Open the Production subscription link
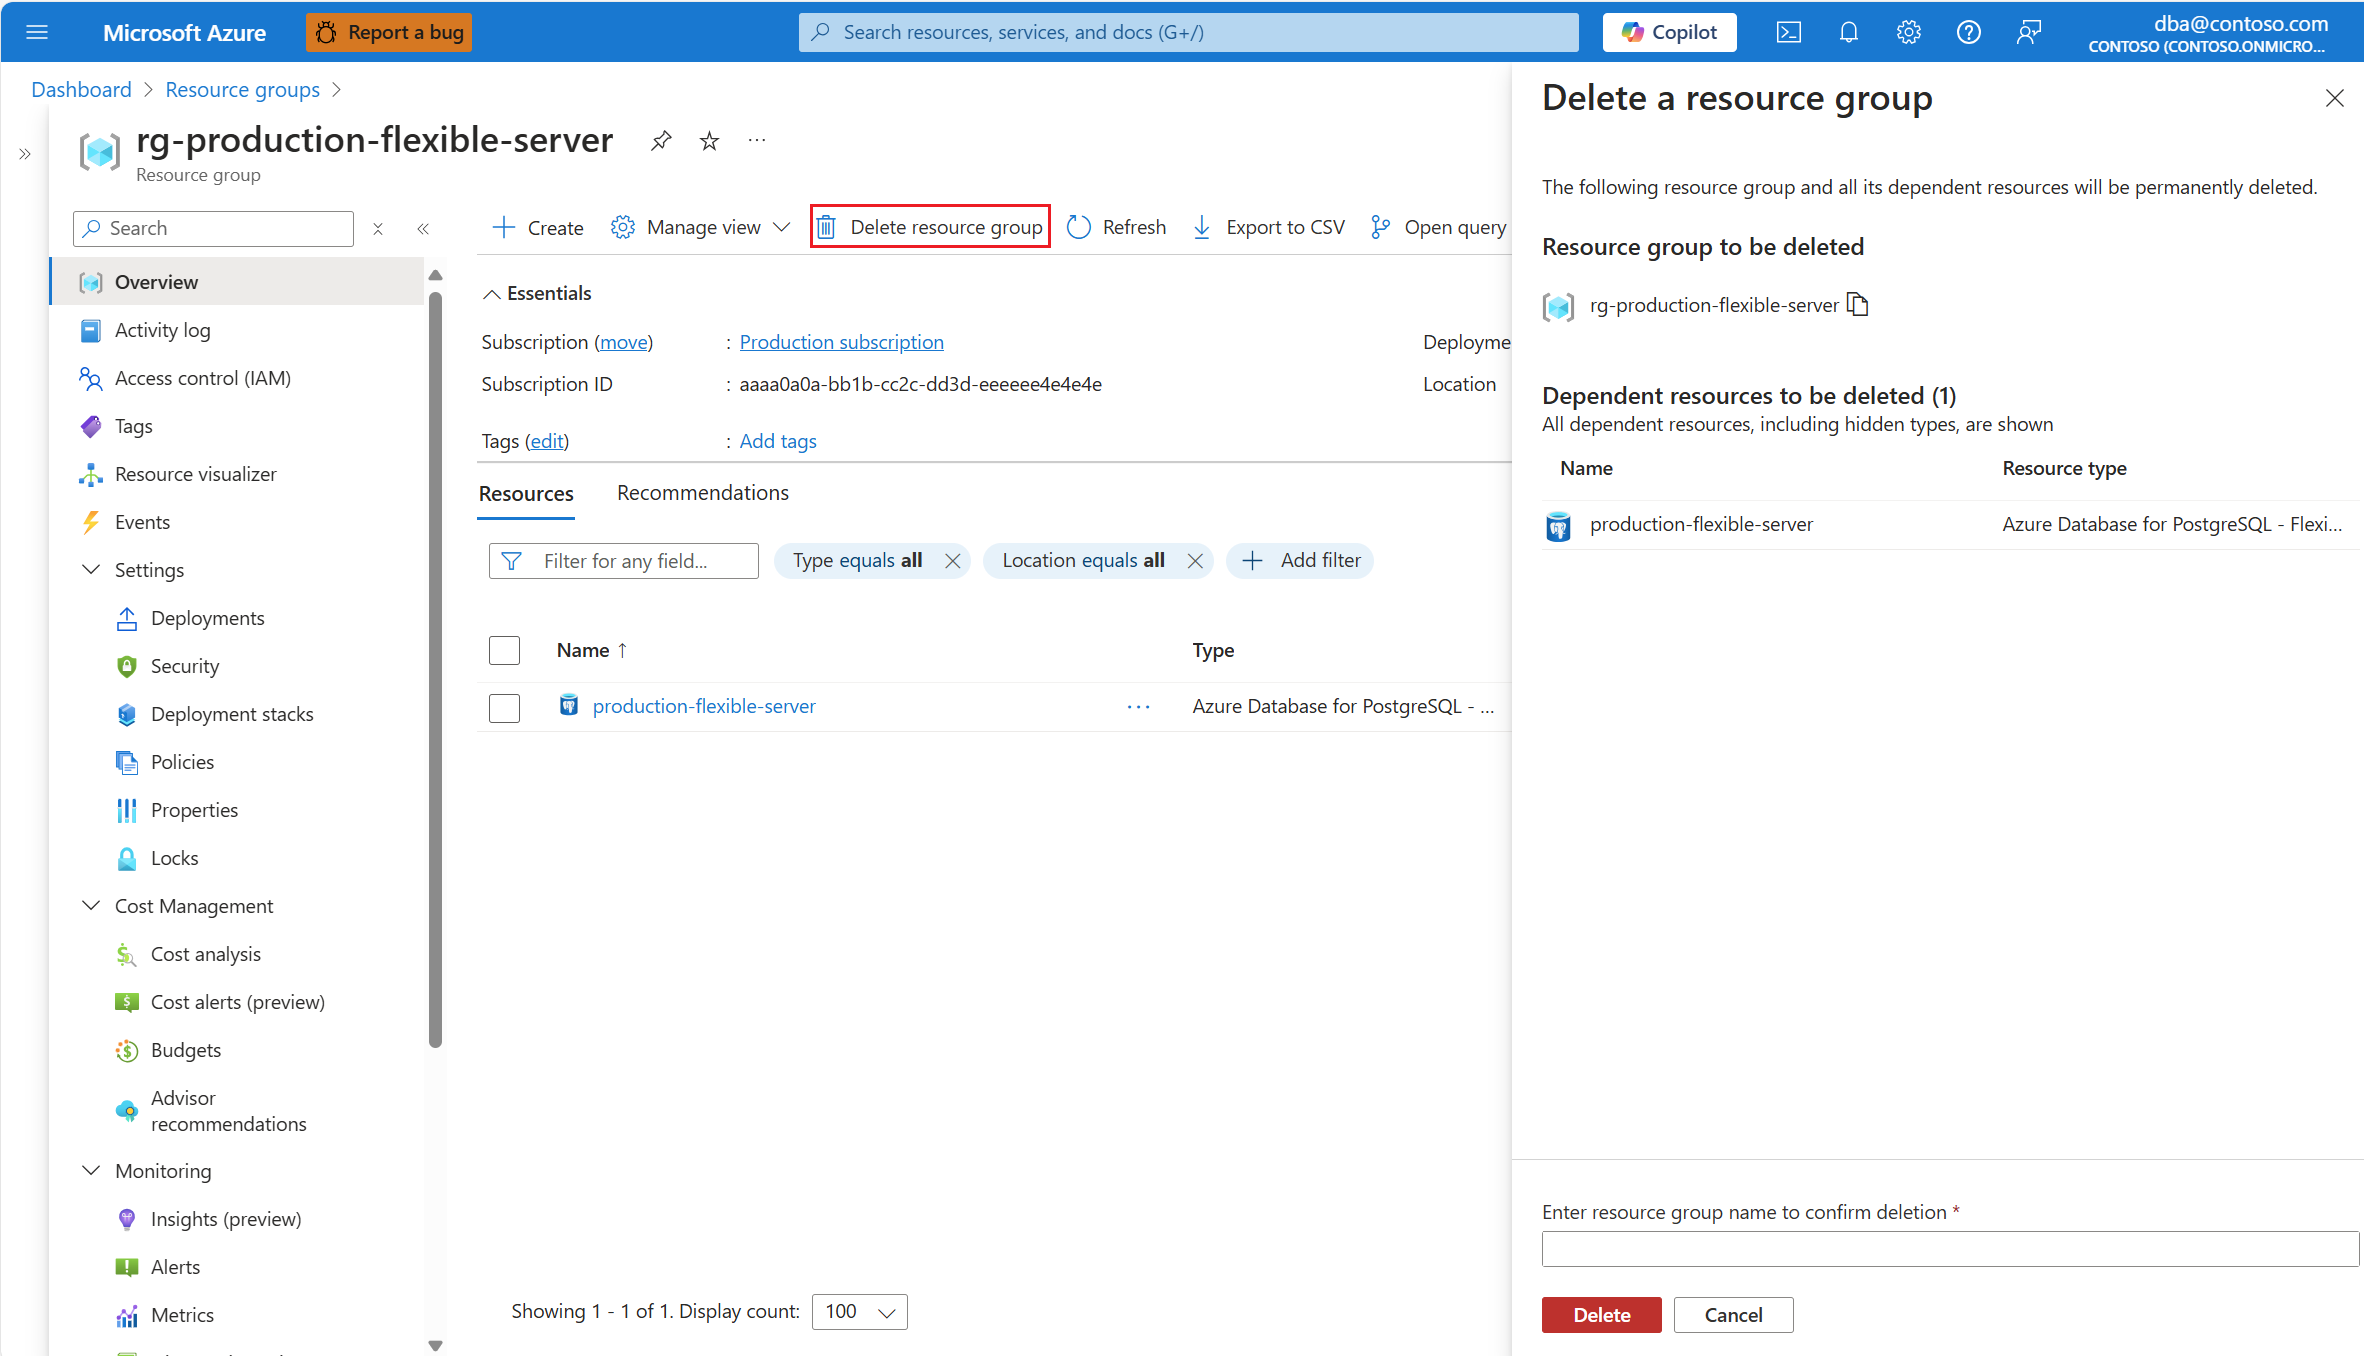 [x=841, y=342]
